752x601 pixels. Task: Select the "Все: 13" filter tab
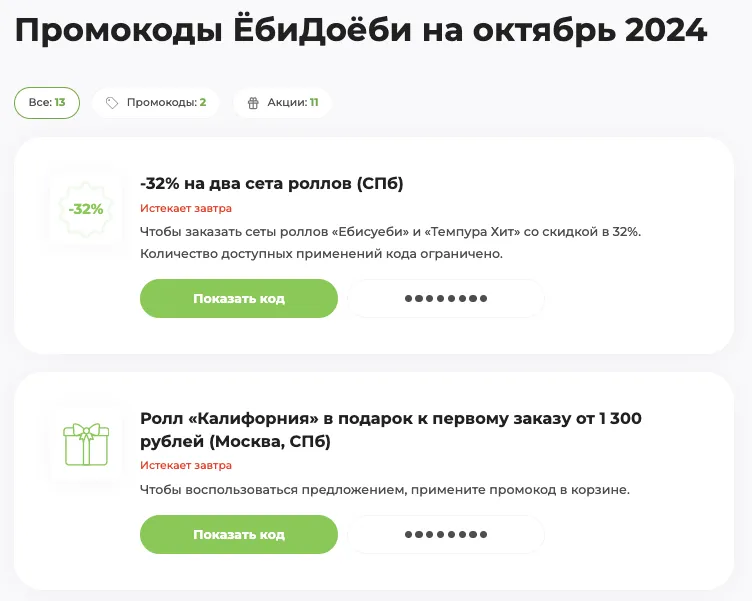pos(47,103)
